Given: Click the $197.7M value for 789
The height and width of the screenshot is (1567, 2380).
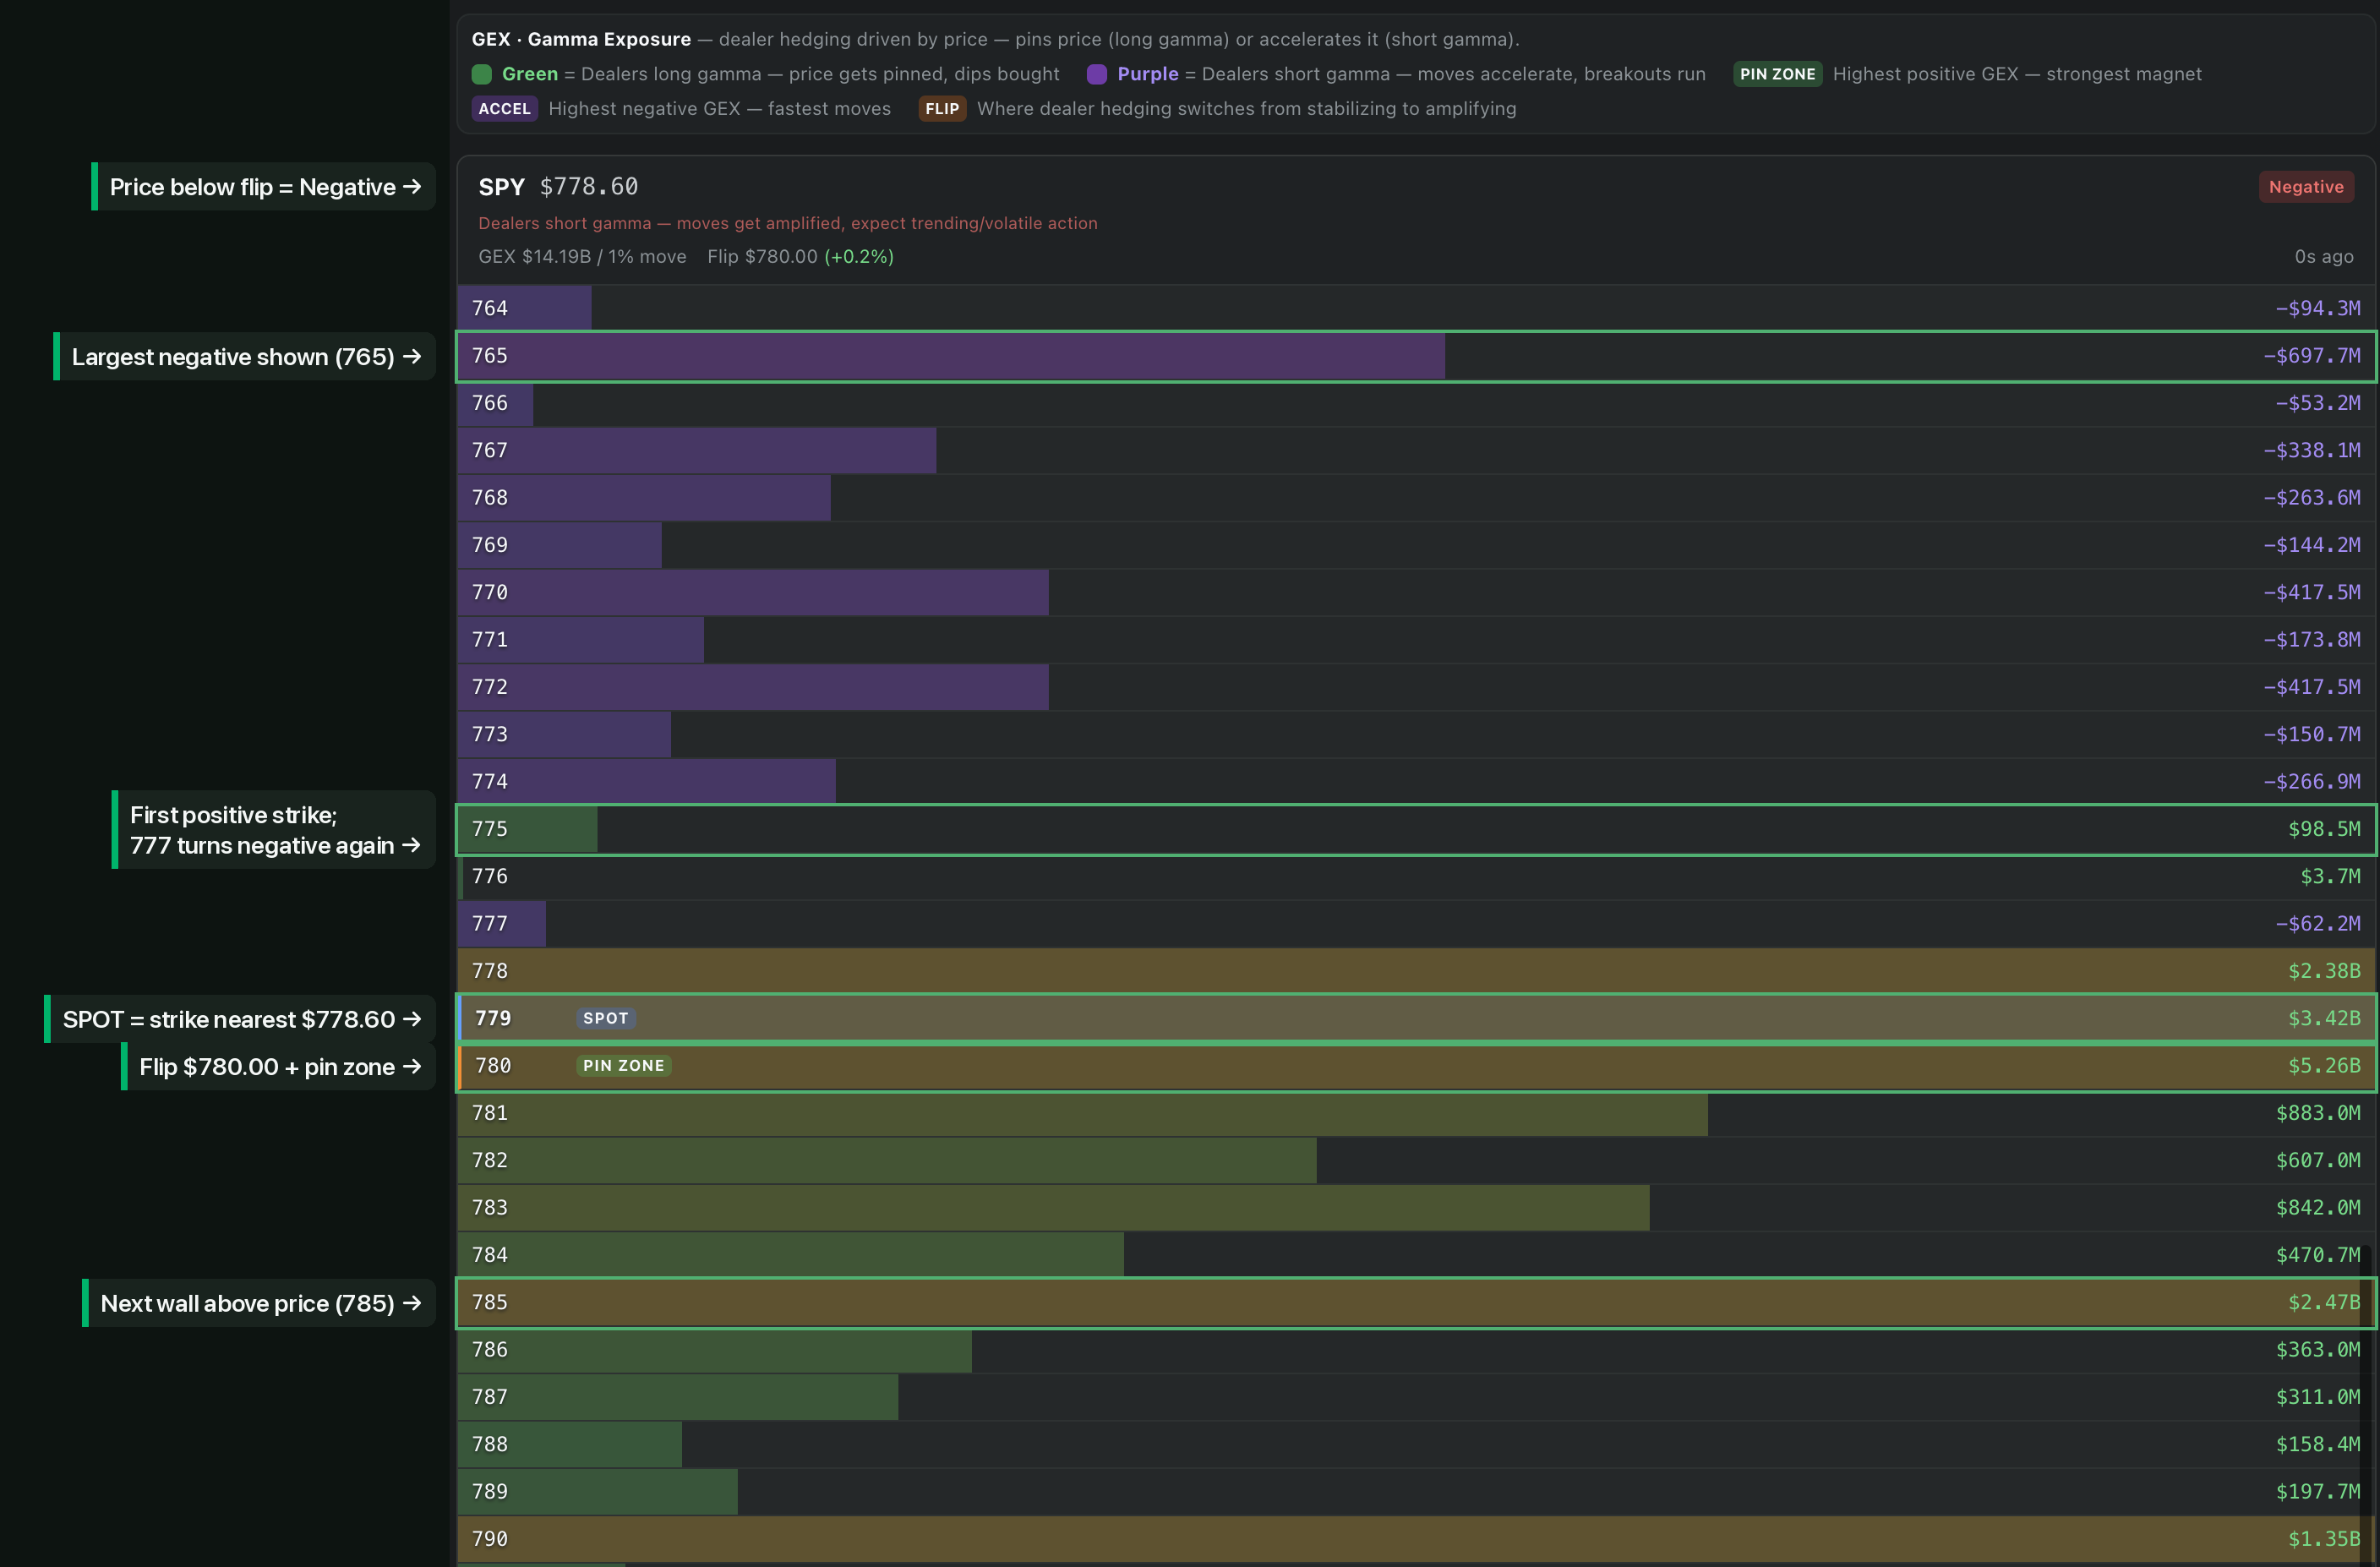Looking at the screenshot, I should point(2317,1492).
